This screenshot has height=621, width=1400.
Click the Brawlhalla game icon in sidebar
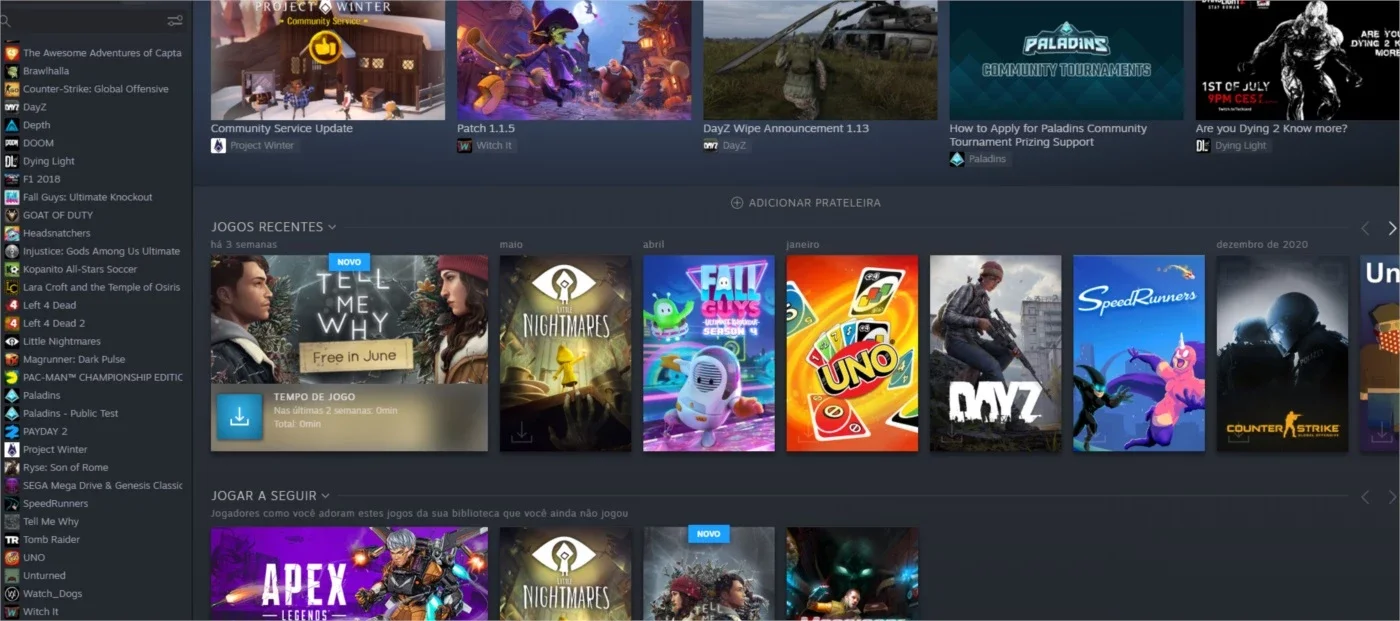pyautogui.click(x=12, y=71)
